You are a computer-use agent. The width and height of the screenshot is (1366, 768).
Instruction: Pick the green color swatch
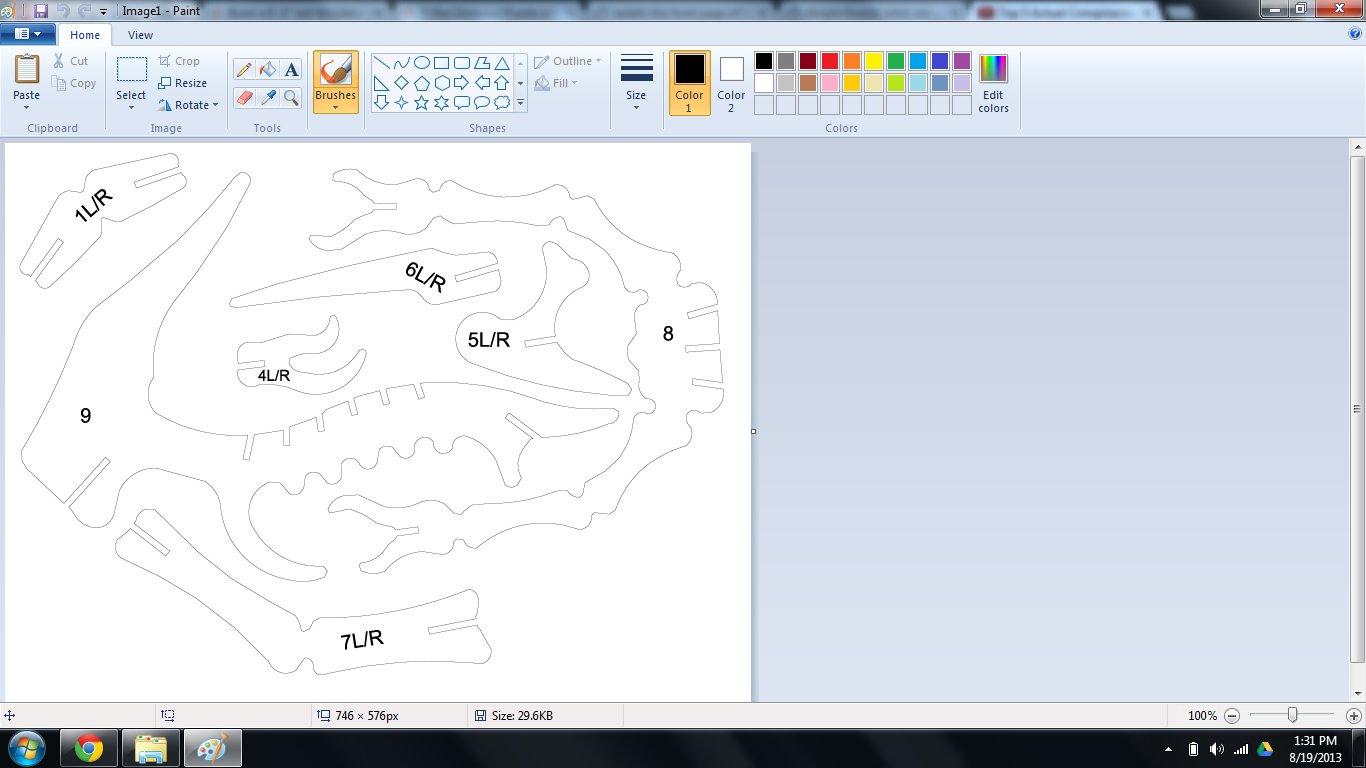(896, 61)
